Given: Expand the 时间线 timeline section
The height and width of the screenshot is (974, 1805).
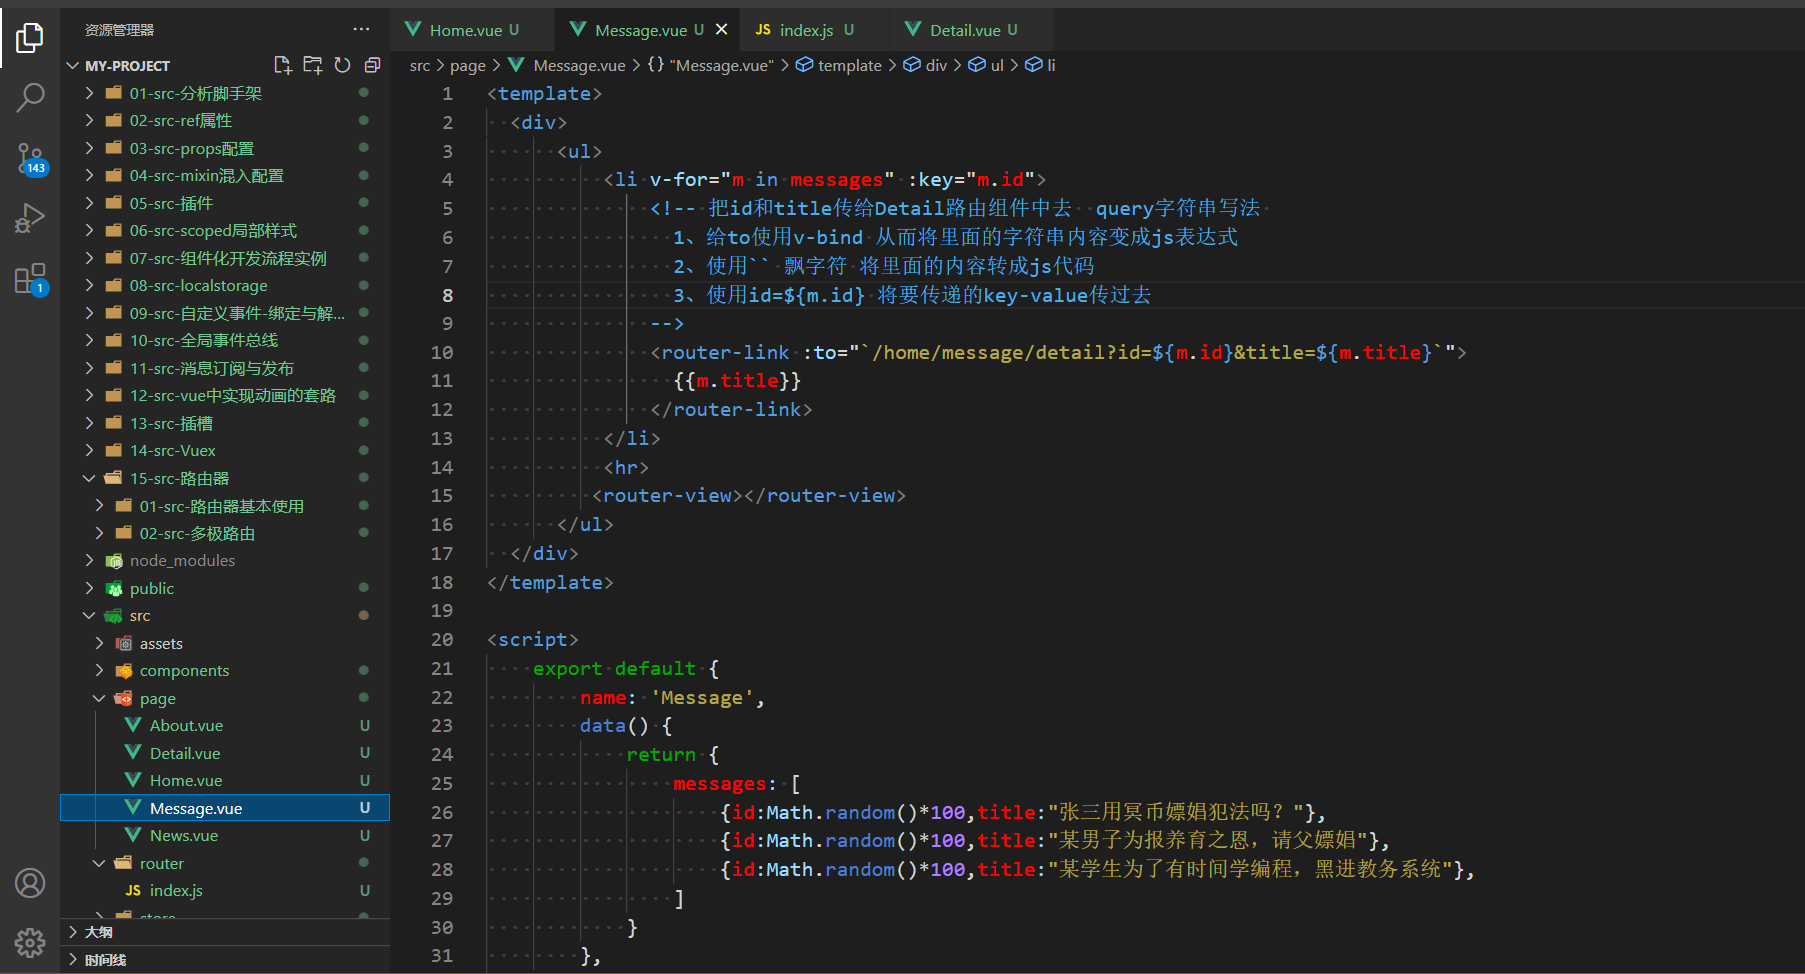Looking at the screenshot, I should 225,960.
